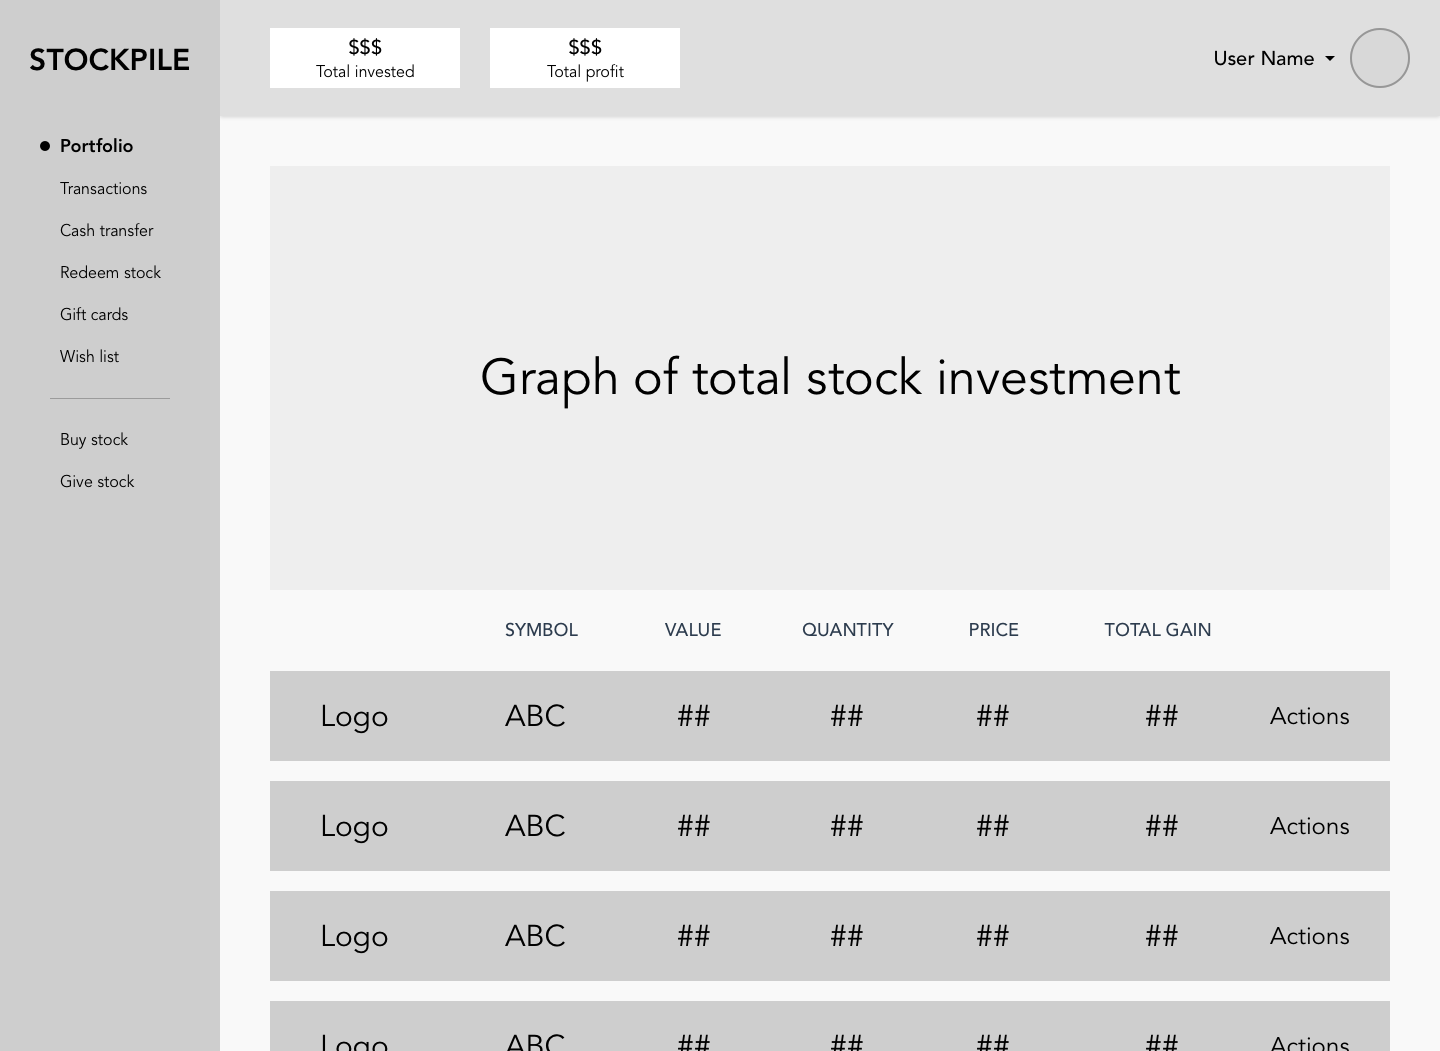This screenshot has height=1051, width=1440.
Task: Go to Transactions in the sidebar
Action: coord(103,189)
